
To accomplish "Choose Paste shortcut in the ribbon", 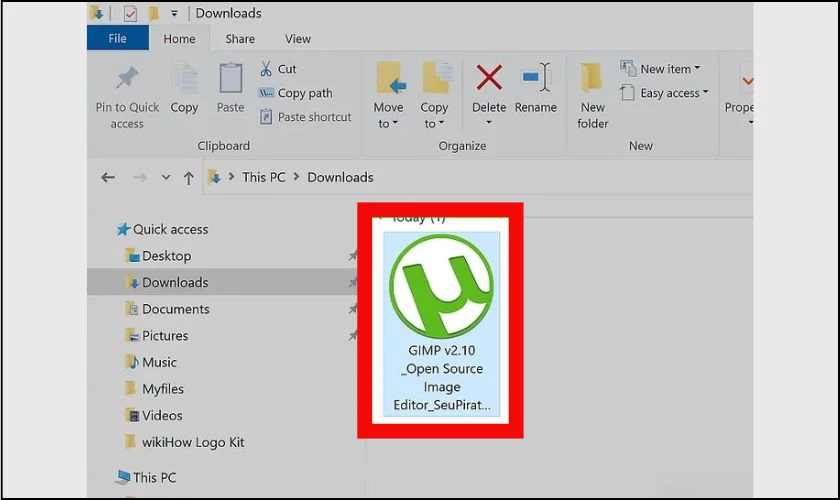I will coord(305,117).
